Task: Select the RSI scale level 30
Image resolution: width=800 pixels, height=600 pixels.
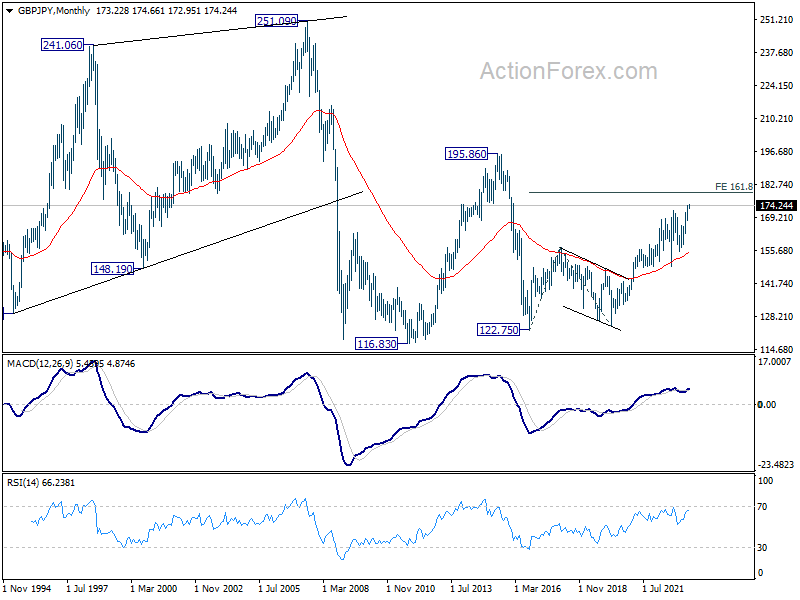Action: click(762, 547)
